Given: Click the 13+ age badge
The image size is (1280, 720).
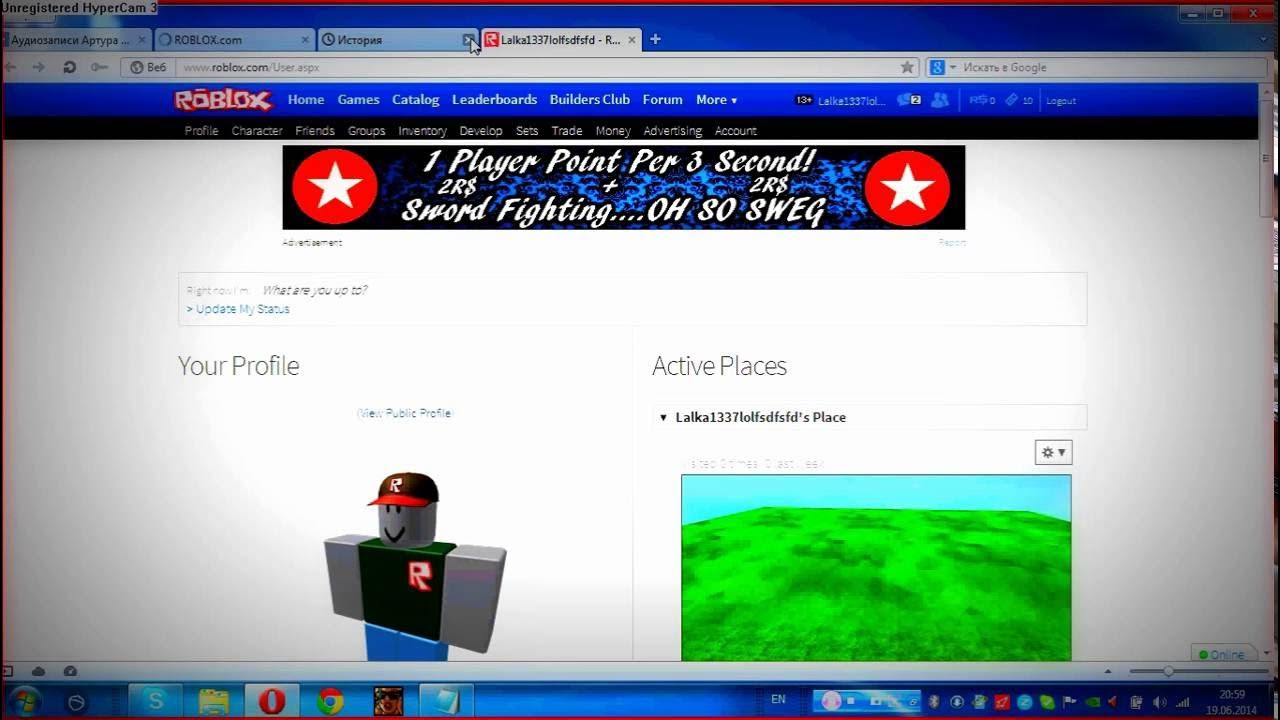Looking at the screenshot, I should click(804, 100).
